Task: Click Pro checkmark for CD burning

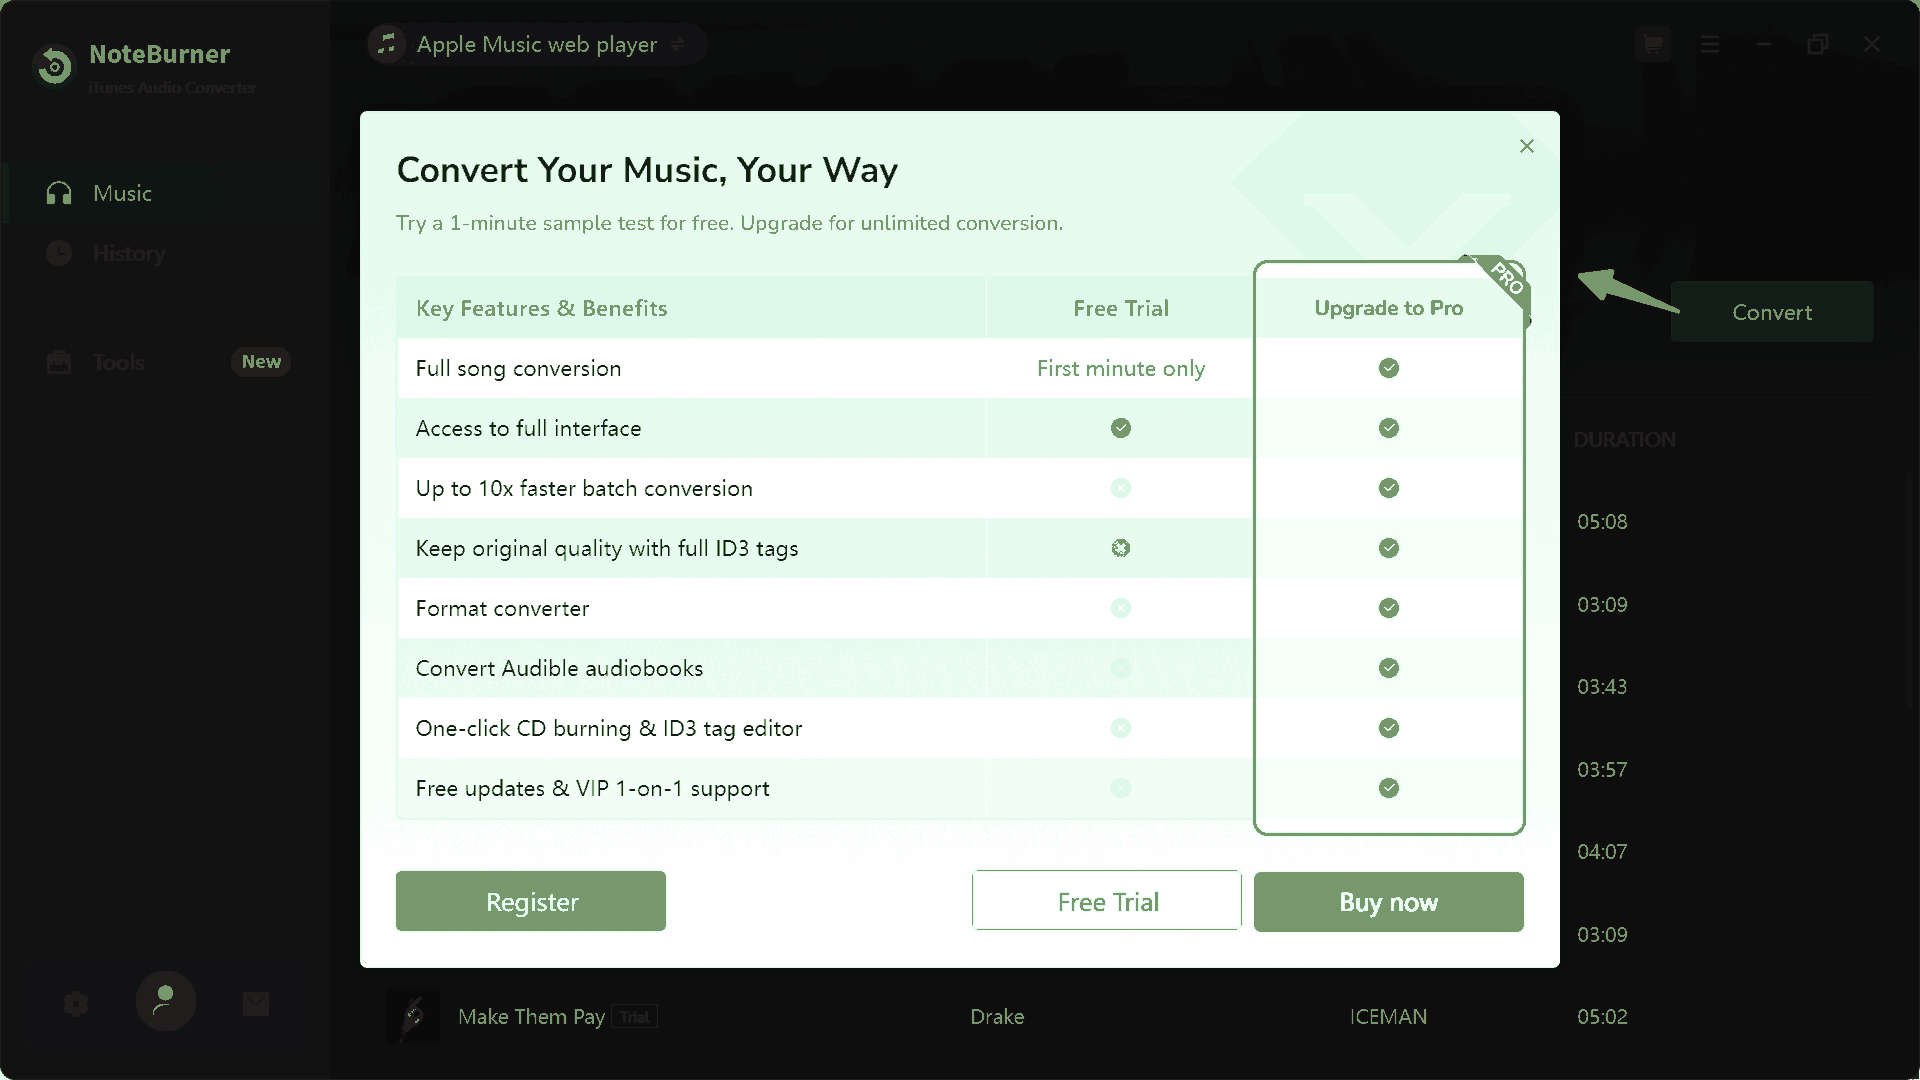Action: 1389,728
